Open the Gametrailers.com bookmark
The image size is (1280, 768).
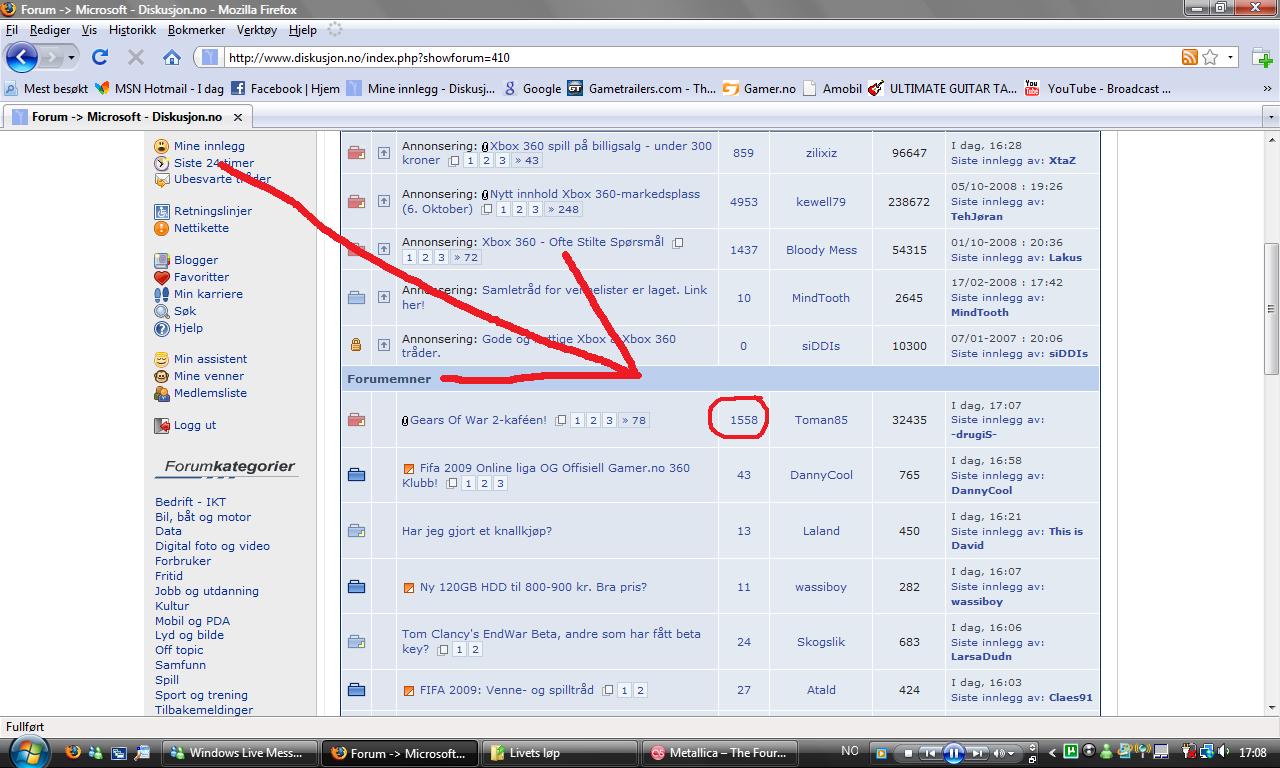pos(641,88)
